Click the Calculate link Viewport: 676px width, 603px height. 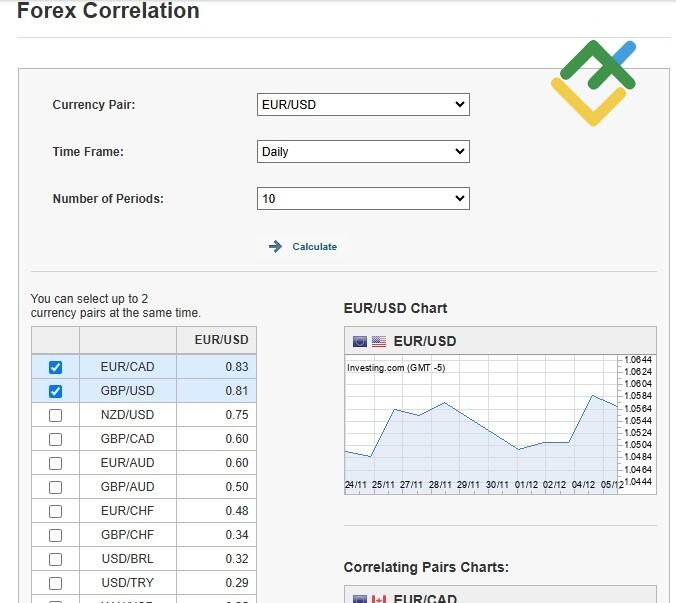point(314,247)
